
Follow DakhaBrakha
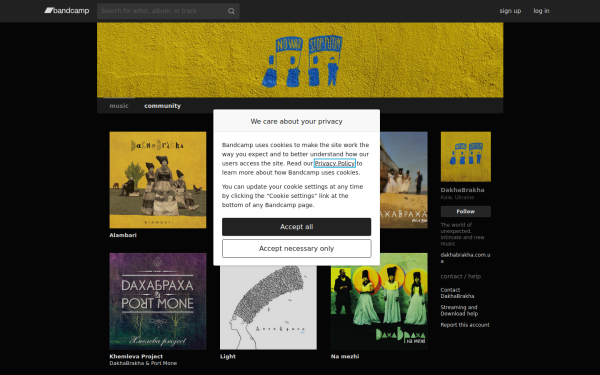pyautogui.click(x=466, y=211)
